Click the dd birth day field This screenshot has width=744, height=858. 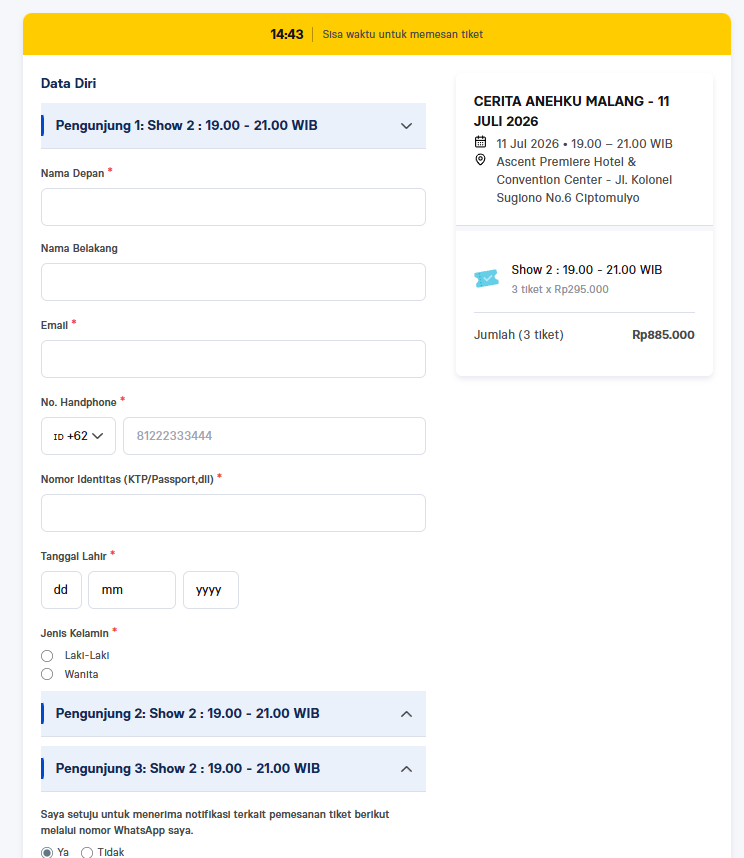pos(61,590)
